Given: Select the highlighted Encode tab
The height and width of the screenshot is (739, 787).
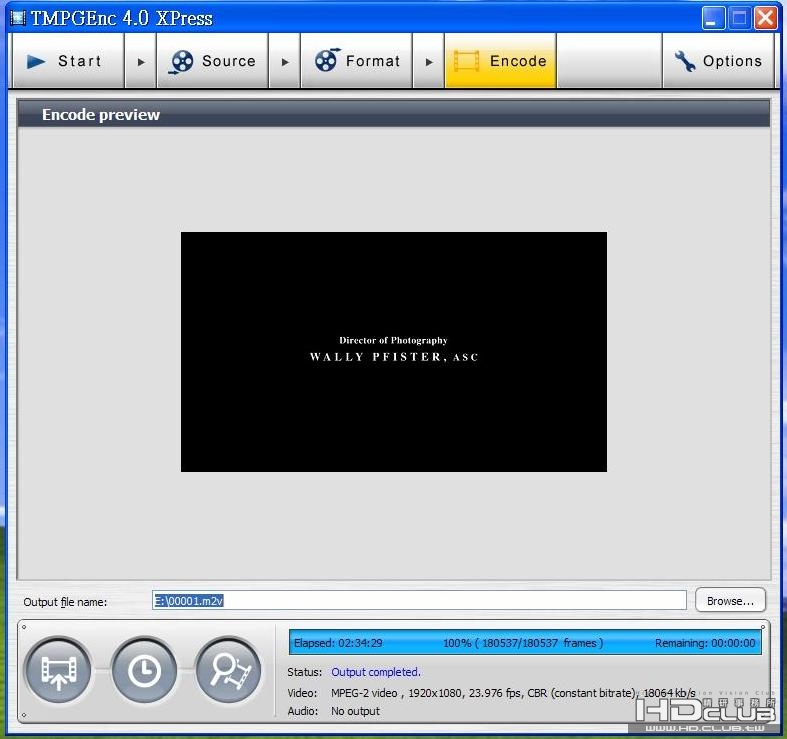Looking at the screenshot, I should 500,61.
